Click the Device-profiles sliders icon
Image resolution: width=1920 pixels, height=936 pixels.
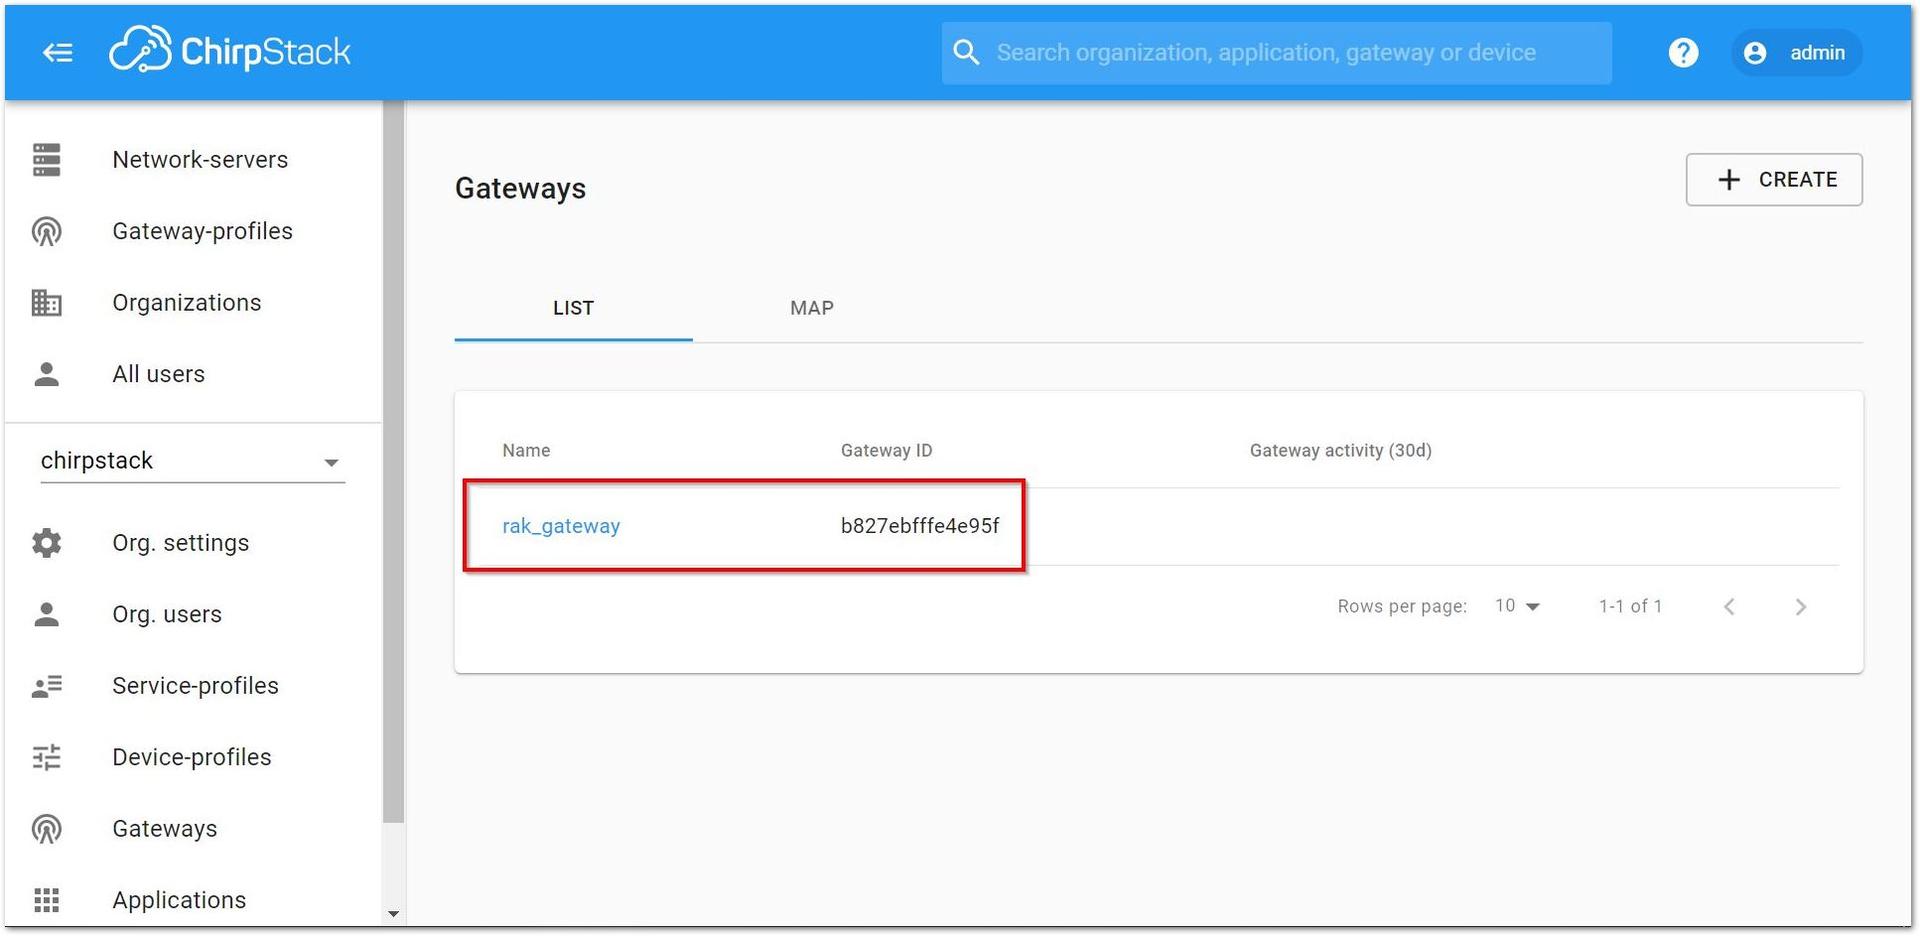tap(47, 757)
